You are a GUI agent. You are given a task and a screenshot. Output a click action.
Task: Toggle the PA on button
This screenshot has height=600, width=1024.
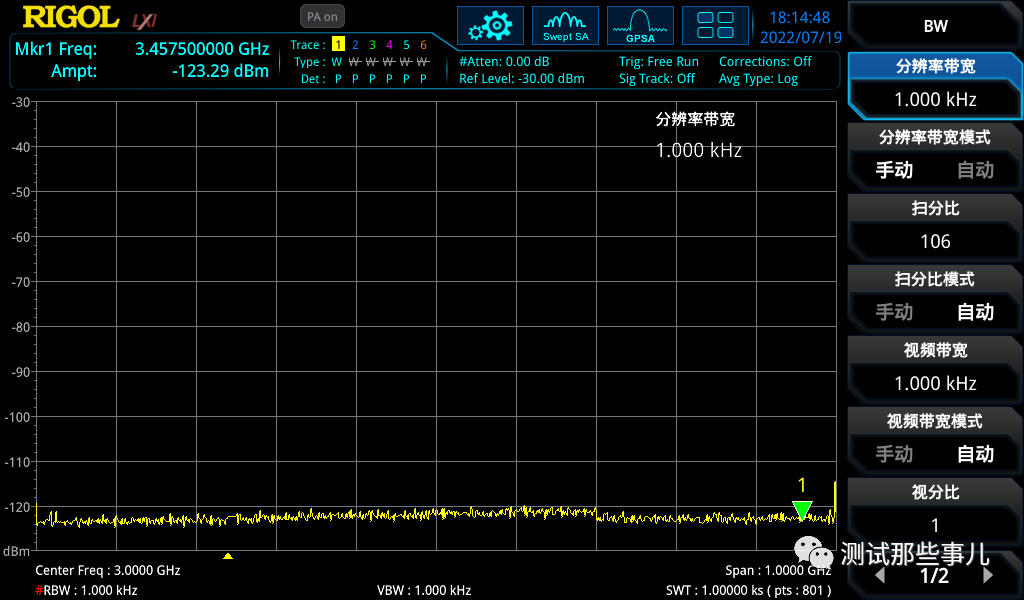click(x=320, y=16)
